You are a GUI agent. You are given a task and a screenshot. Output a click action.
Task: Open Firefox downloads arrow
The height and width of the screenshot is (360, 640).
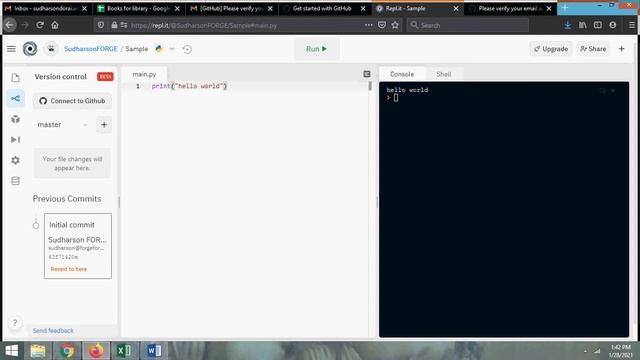(567, 25)
